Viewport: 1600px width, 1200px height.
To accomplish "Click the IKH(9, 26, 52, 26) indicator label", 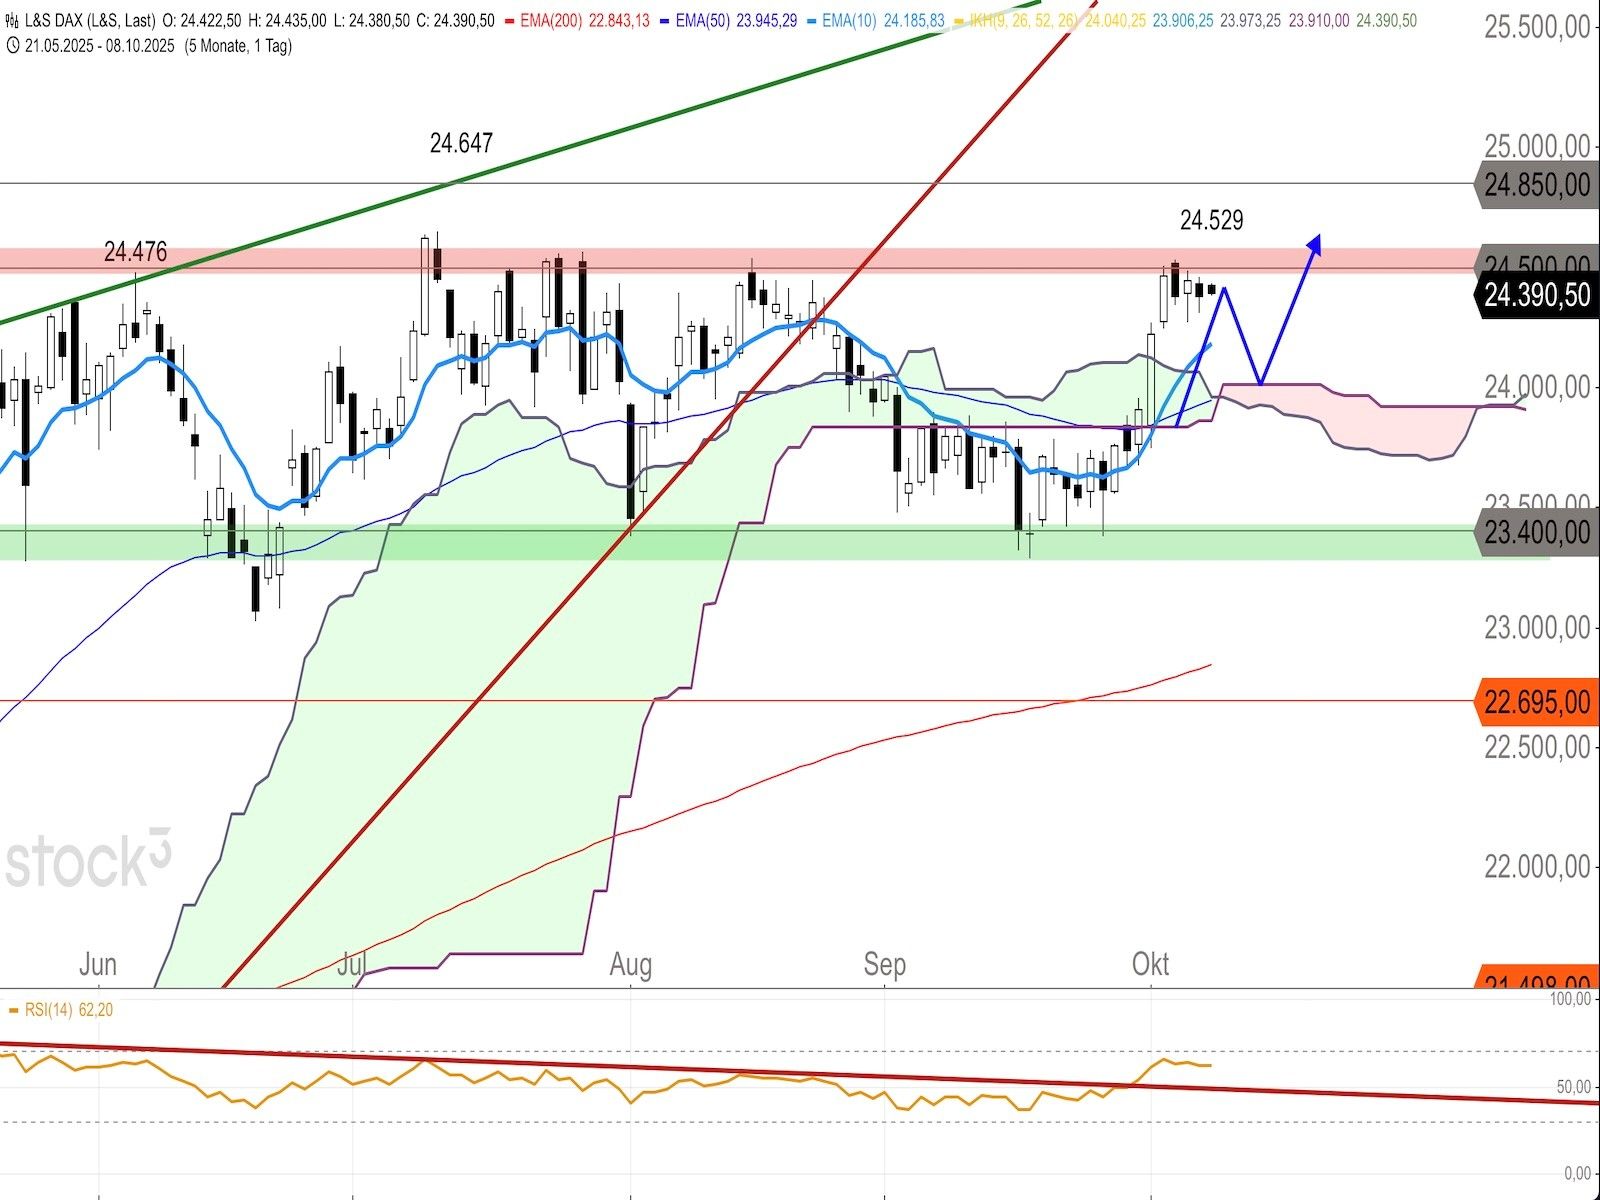I will pyautogui.click(x=1019, y=21).
